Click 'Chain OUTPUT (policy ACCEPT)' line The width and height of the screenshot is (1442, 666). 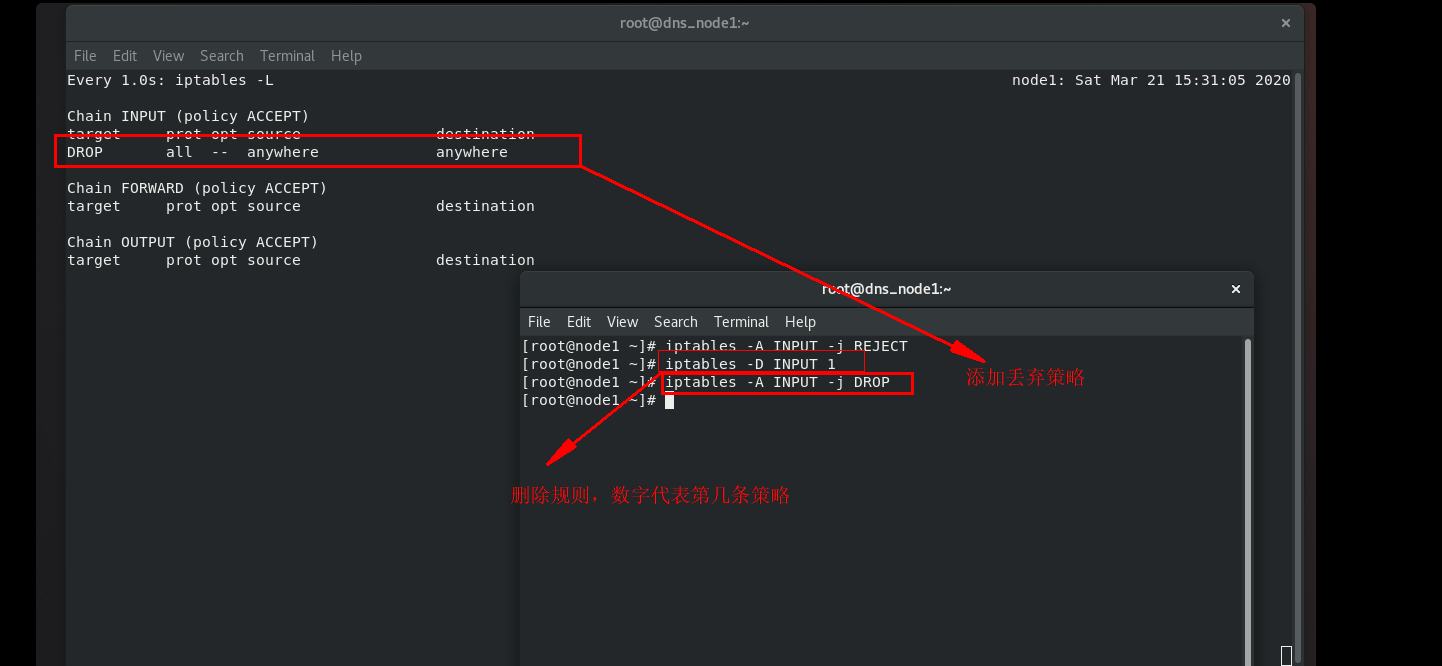(192, 242)
